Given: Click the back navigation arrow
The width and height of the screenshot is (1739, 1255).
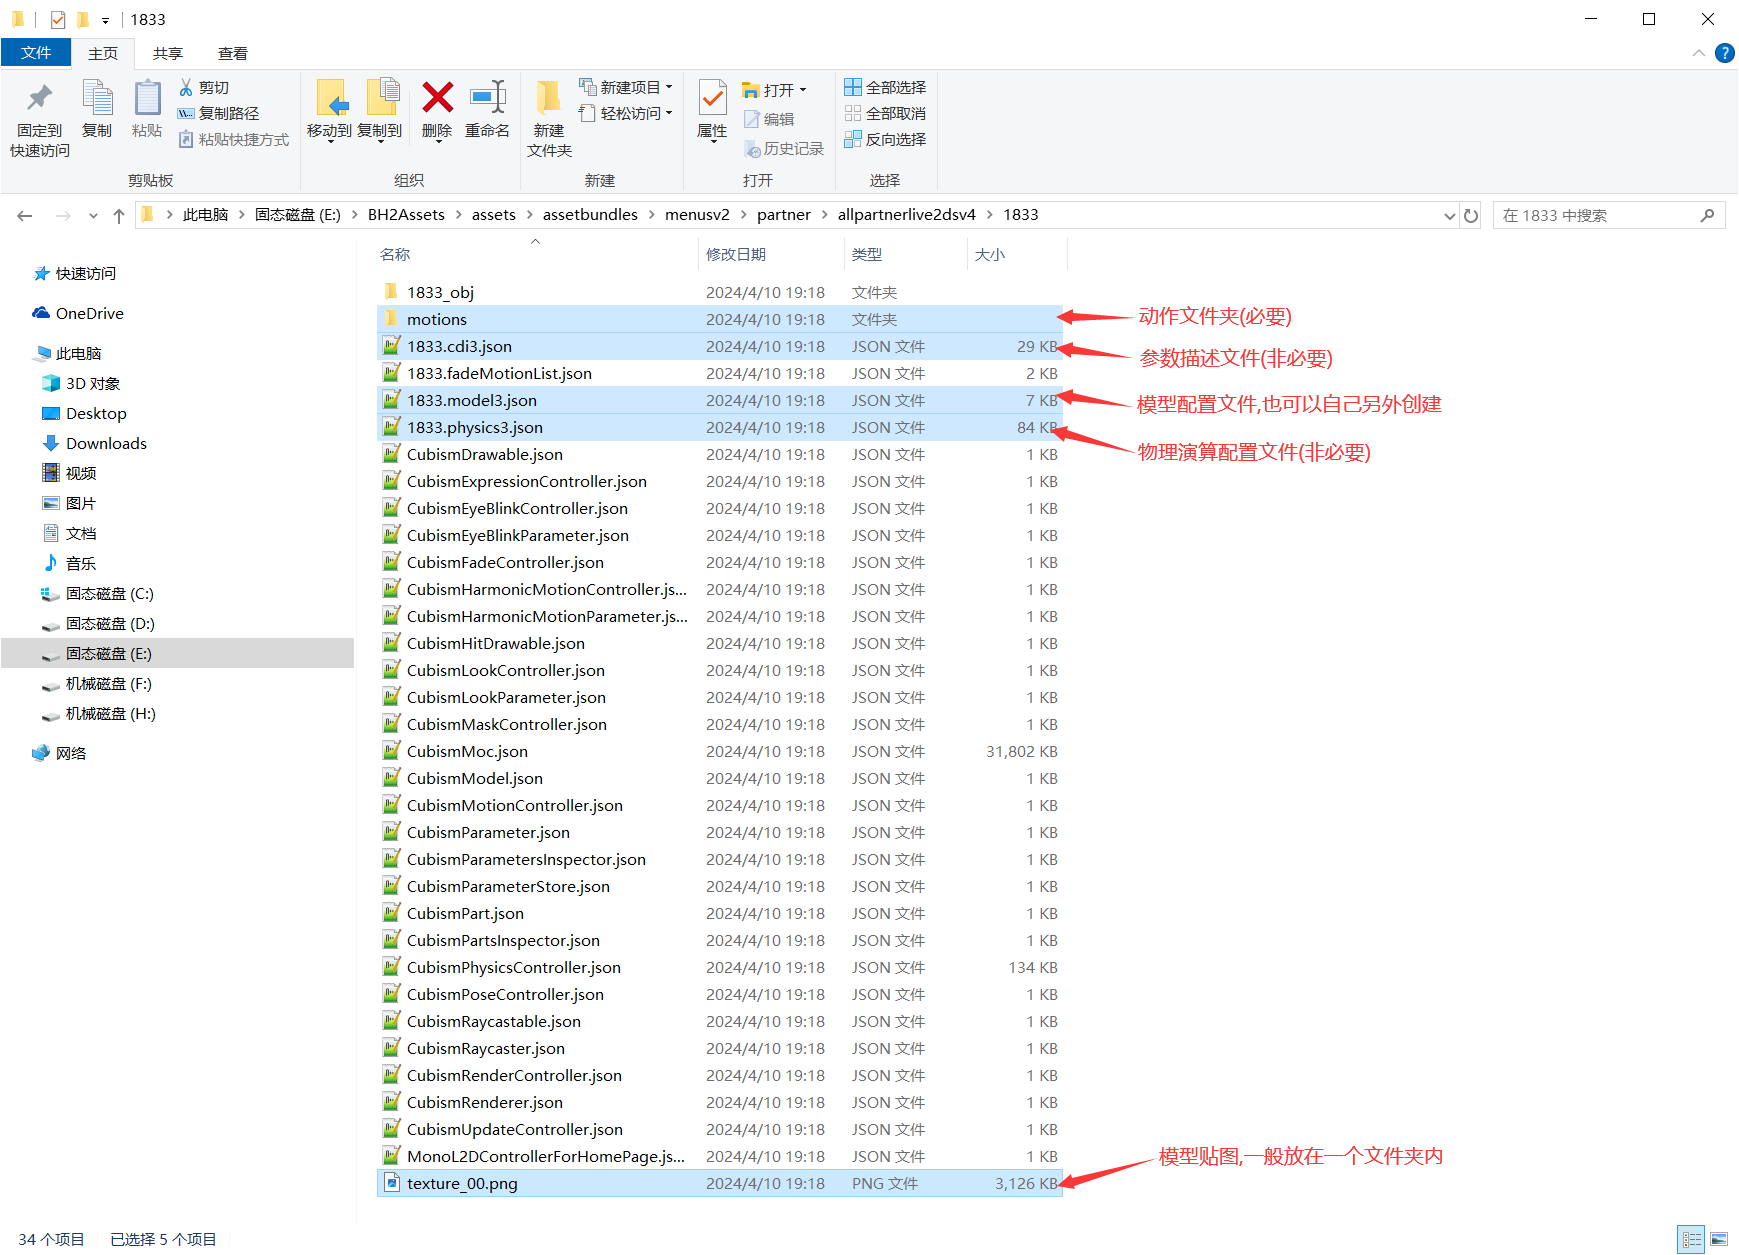Looking at the screenshot, I should (25, 216).
